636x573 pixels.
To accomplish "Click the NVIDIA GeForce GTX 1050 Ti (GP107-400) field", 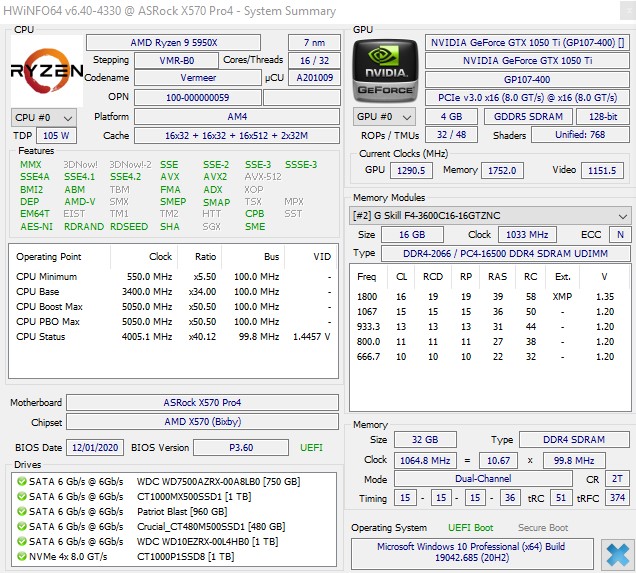I will 527,43.
